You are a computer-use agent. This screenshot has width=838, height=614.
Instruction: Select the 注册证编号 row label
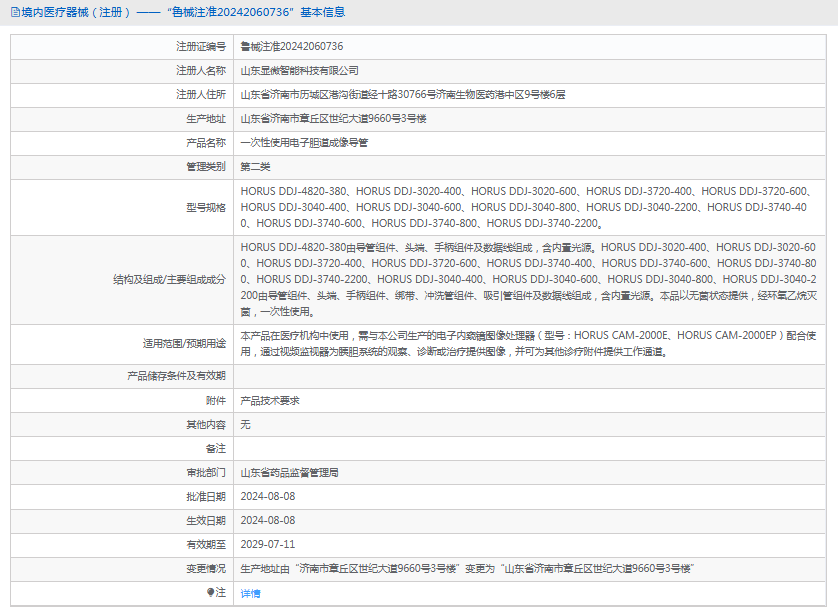click(x=201, y=47)
